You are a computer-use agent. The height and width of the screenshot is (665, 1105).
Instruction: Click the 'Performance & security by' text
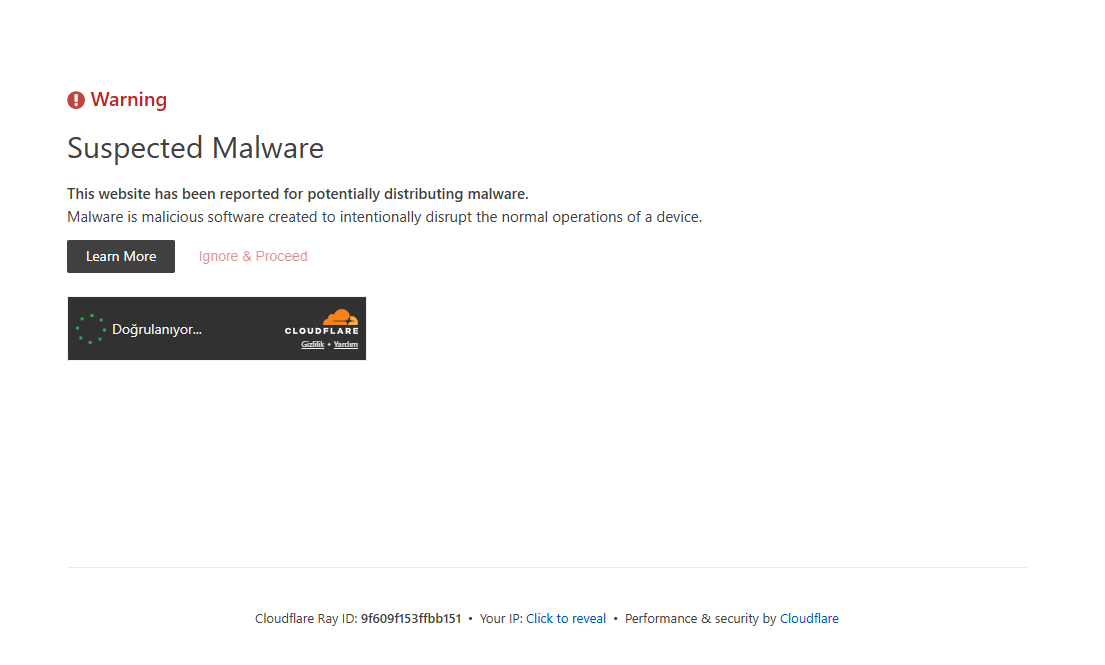pos(700,619)
